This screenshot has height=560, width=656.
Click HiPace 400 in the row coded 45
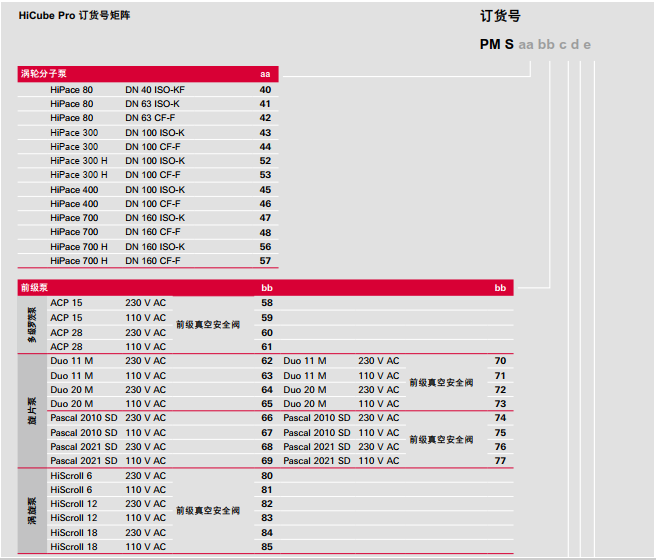click(x=74, y=190)
